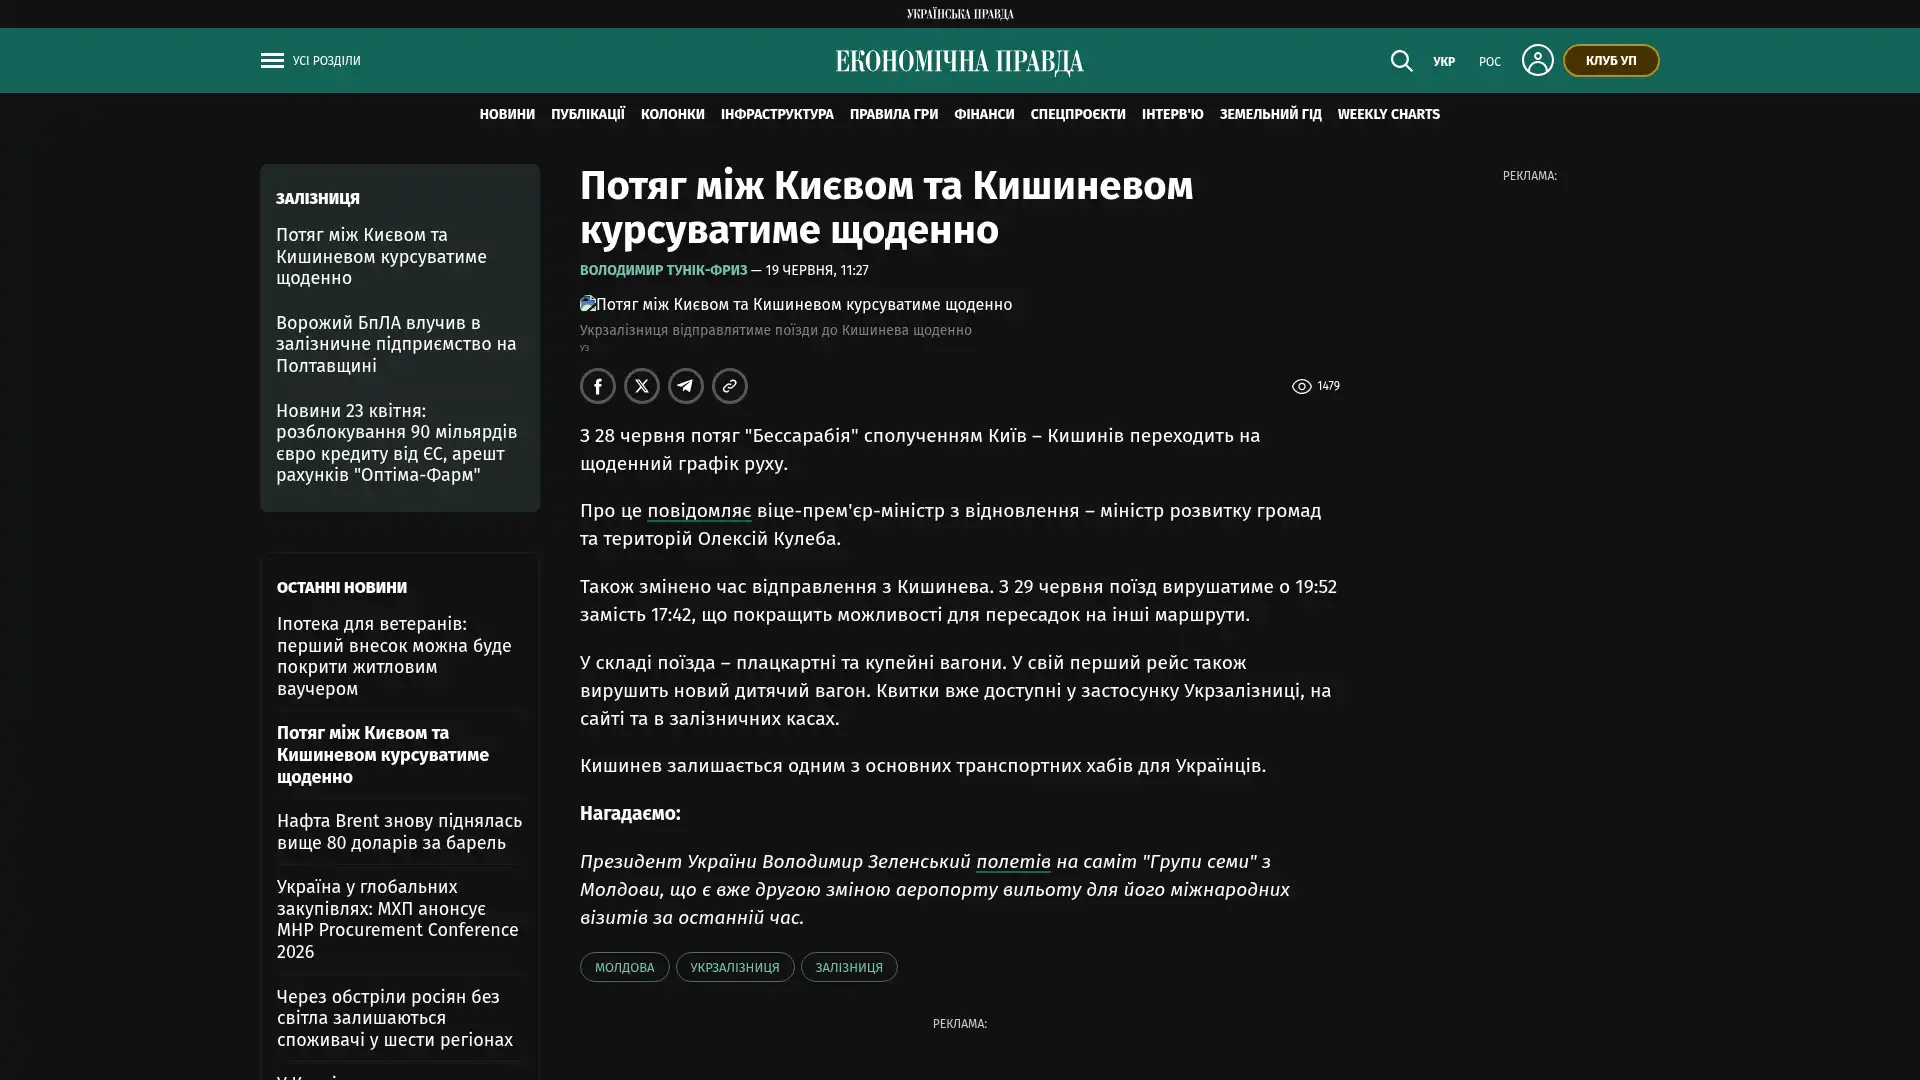Open Kyiv–Chisinau train story in ЗАЛІЗНИЦЯ box
1920x1080 pixels.
tap(381, 256)
